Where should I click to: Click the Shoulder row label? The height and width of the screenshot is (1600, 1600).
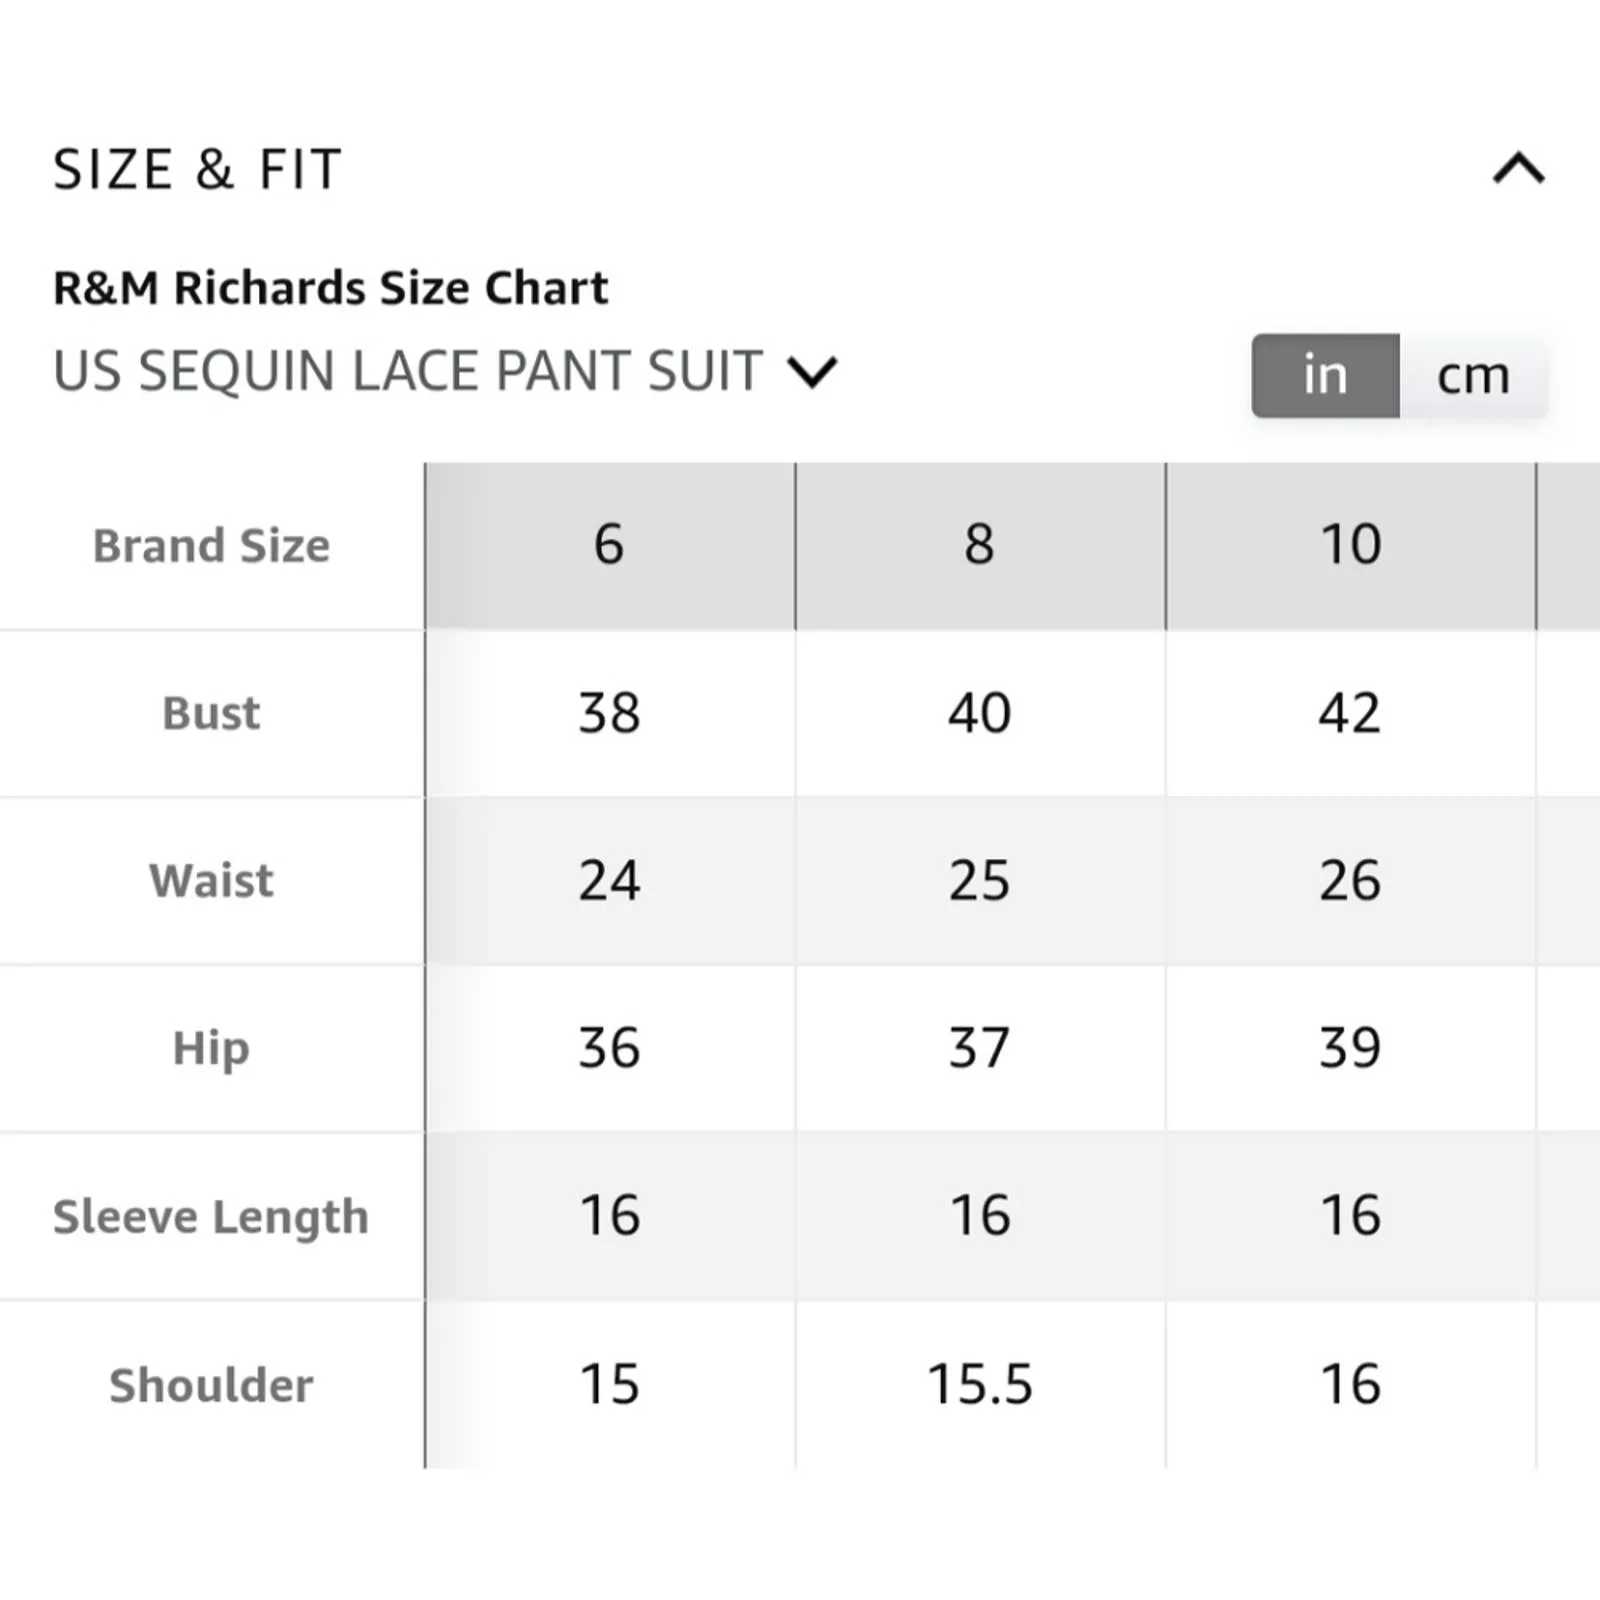click(211, 1386)
